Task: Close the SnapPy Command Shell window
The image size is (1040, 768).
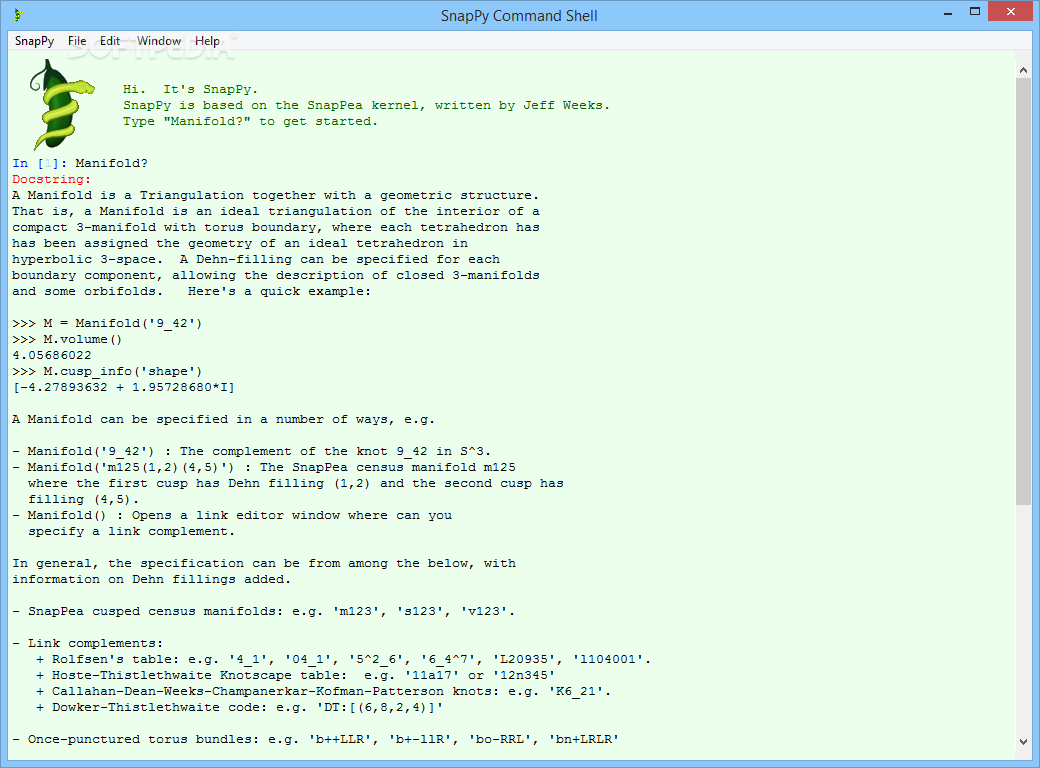Action: coord(1010,12)
